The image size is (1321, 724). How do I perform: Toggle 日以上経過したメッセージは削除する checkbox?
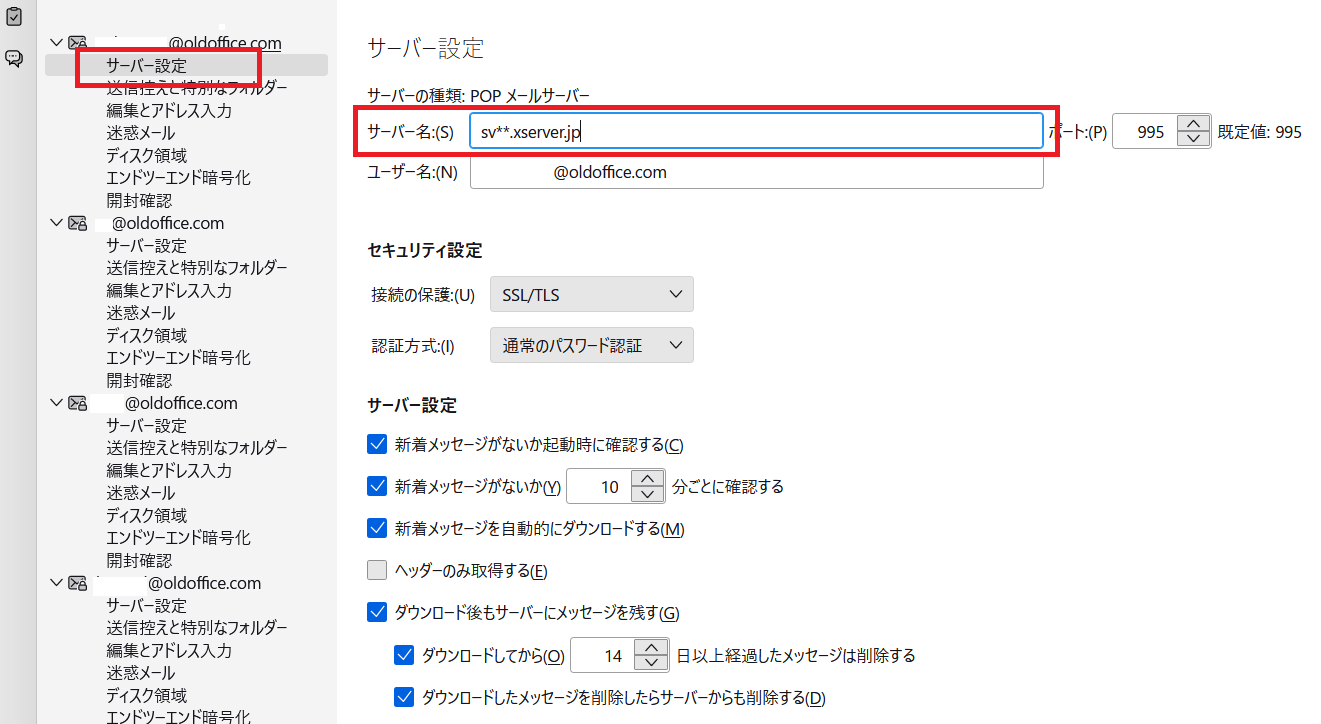(x=405, y=656)
